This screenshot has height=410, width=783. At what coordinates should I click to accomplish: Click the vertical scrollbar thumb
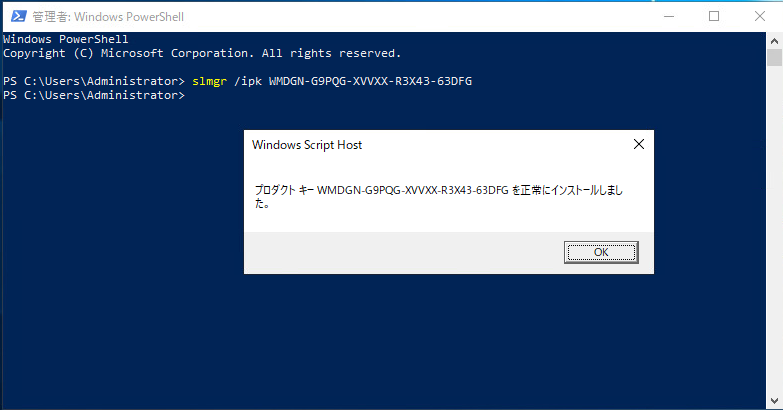click(x=774, y=57)
